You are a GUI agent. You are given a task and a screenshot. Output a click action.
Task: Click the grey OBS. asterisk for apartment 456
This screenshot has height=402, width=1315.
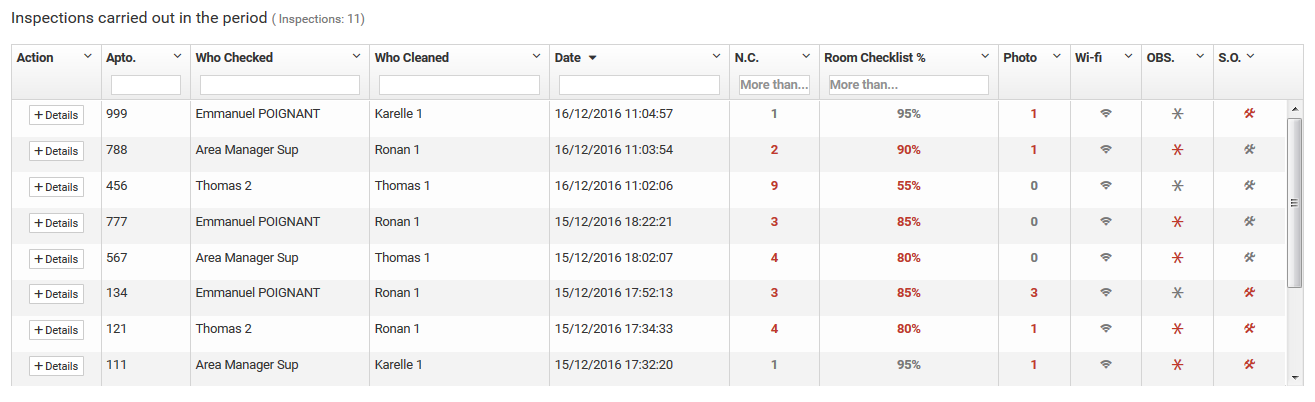1177,186
